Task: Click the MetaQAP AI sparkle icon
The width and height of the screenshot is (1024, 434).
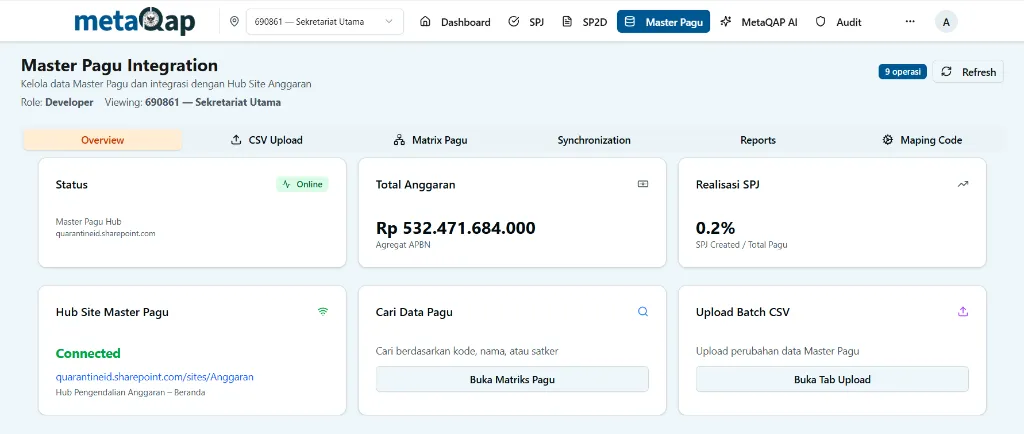Action: pyautogui.click(x=726, y=22)
